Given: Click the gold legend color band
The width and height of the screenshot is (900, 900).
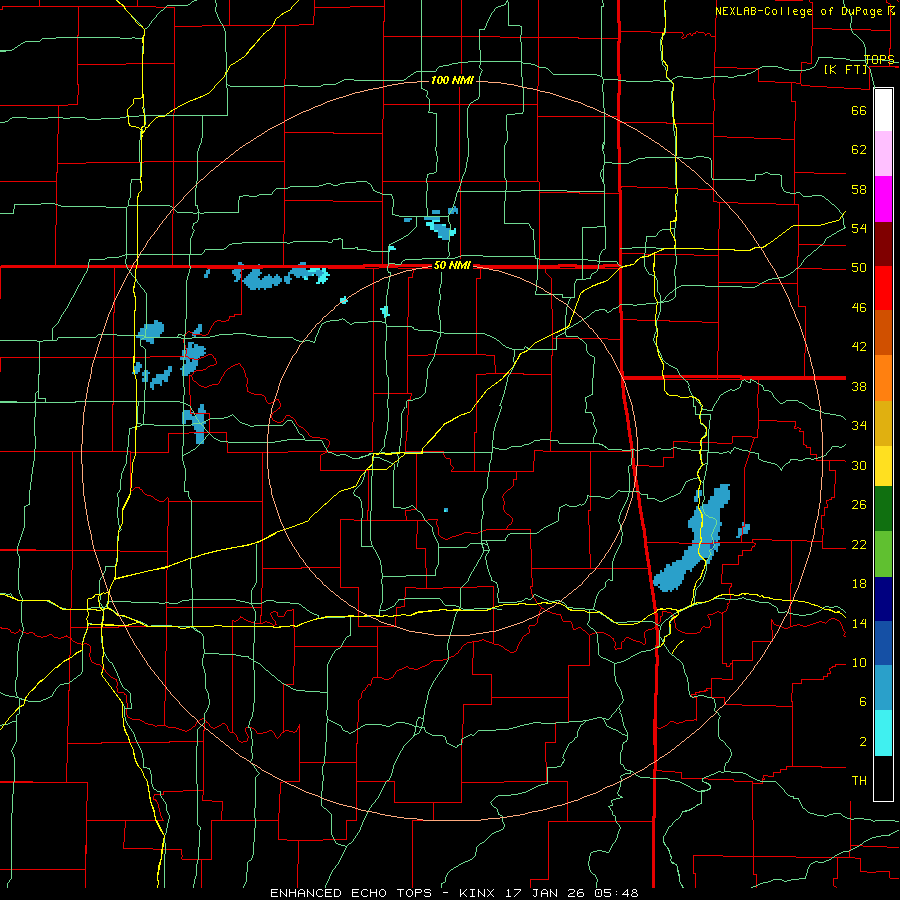Looking at the screenshot, I should (x=883, y=423).
